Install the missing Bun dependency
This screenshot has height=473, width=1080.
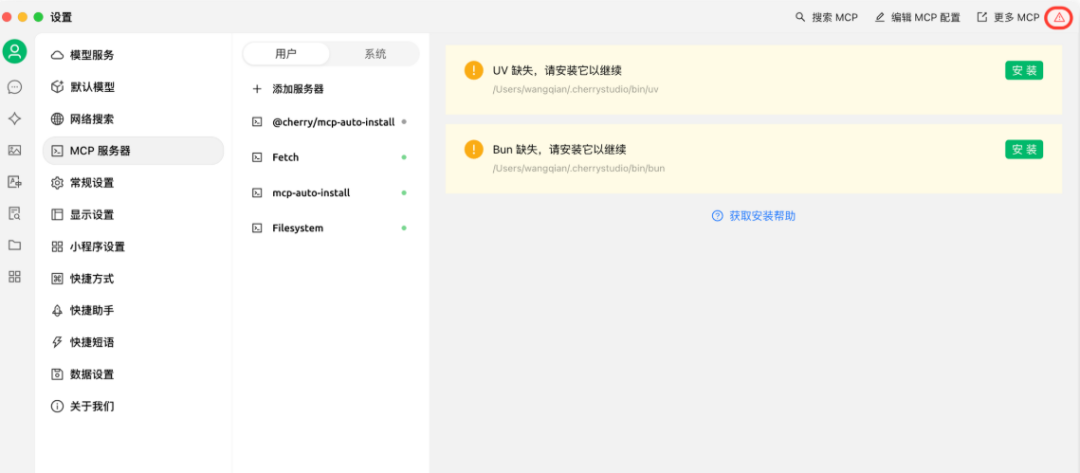[x=1024, y=149]
